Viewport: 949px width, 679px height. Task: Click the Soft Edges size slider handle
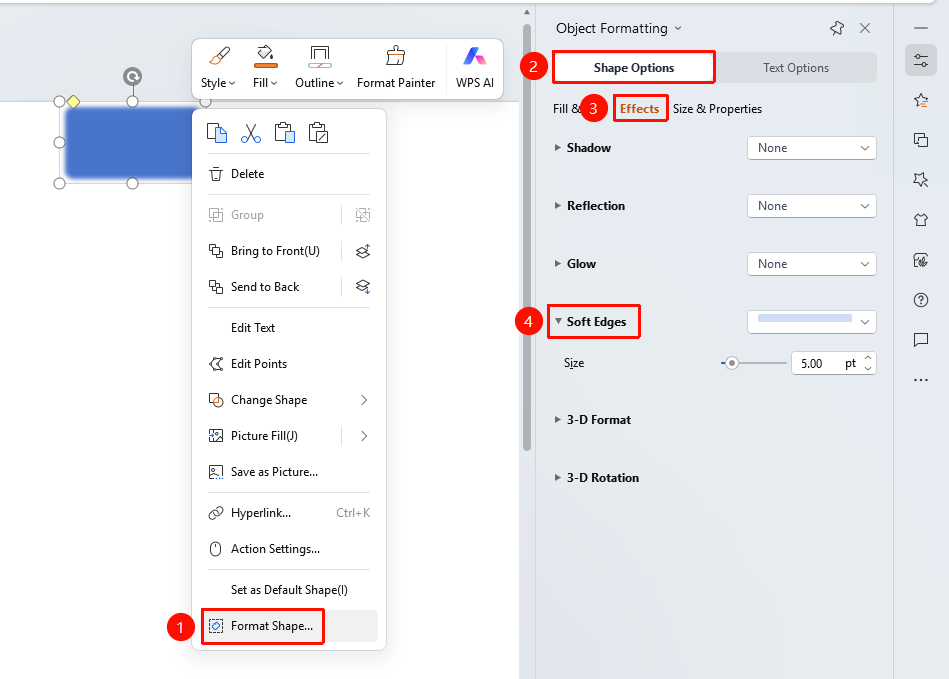point(732,363)
